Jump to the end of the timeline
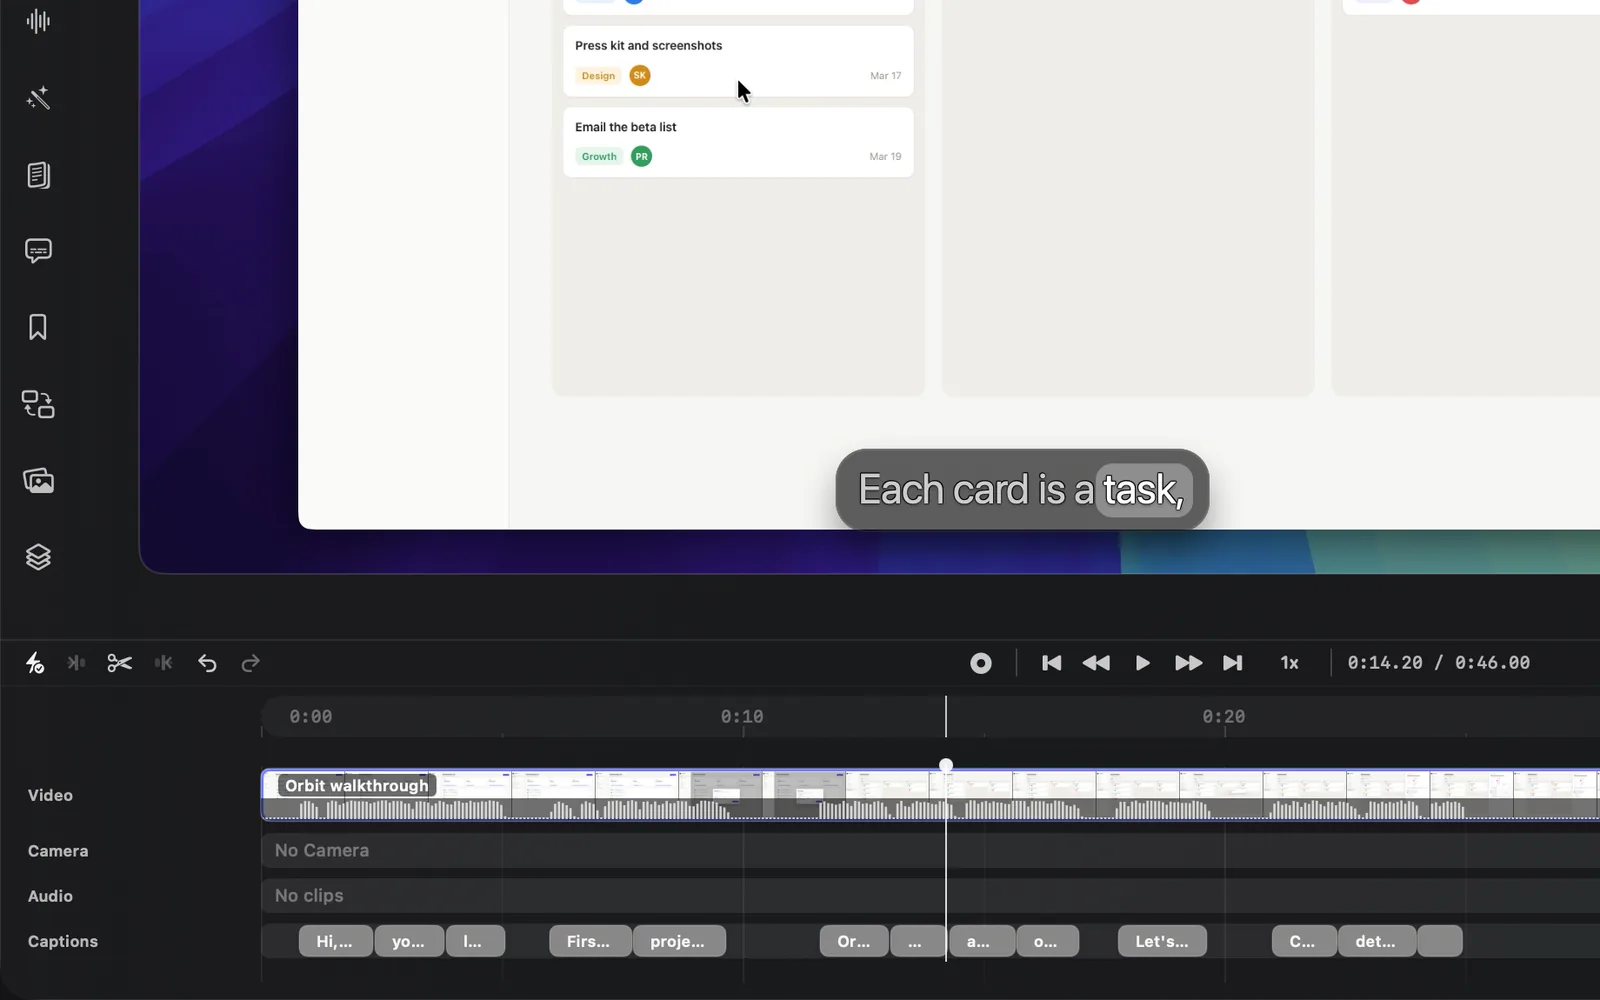The height and width of the screenshot is (1000, 1600). tap(1233, 663)
